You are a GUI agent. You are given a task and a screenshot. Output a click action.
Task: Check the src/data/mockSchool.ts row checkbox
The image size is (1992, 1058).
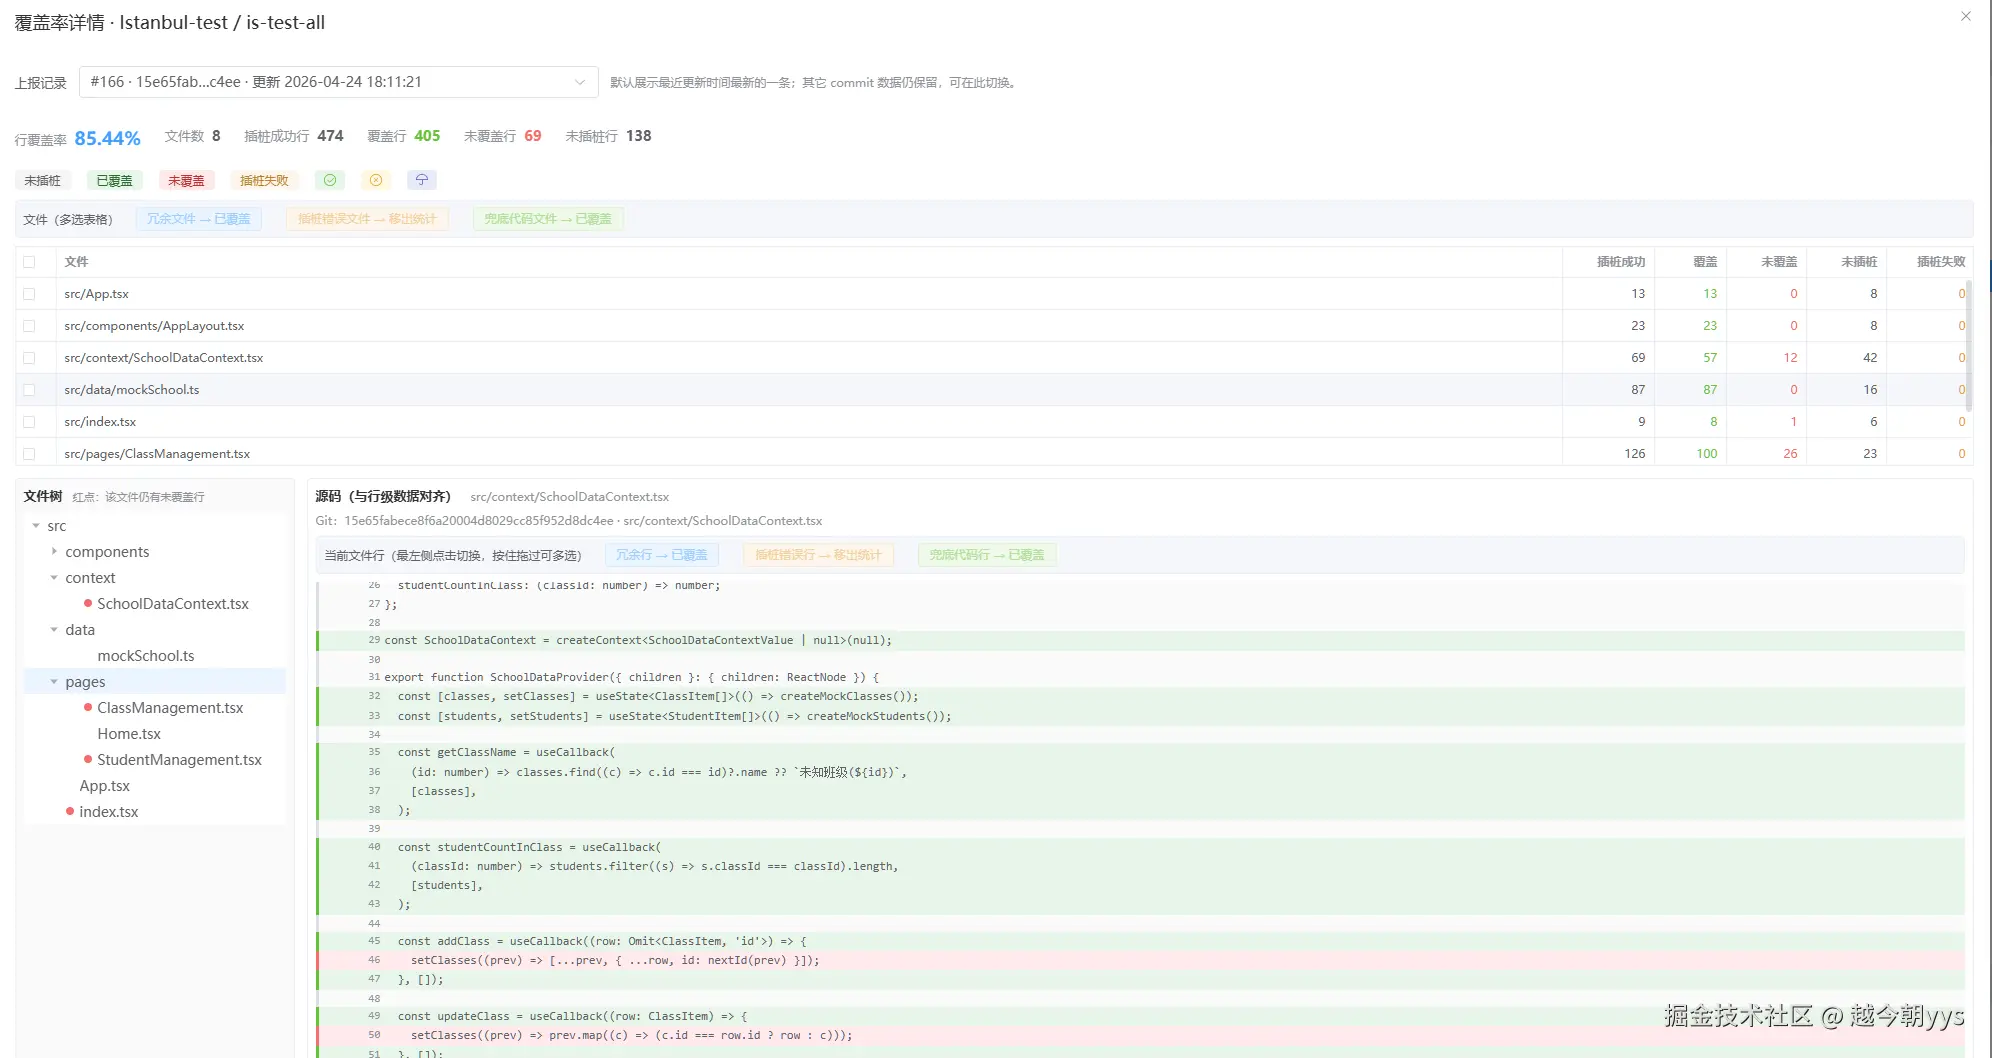click(x=29, y=390)
